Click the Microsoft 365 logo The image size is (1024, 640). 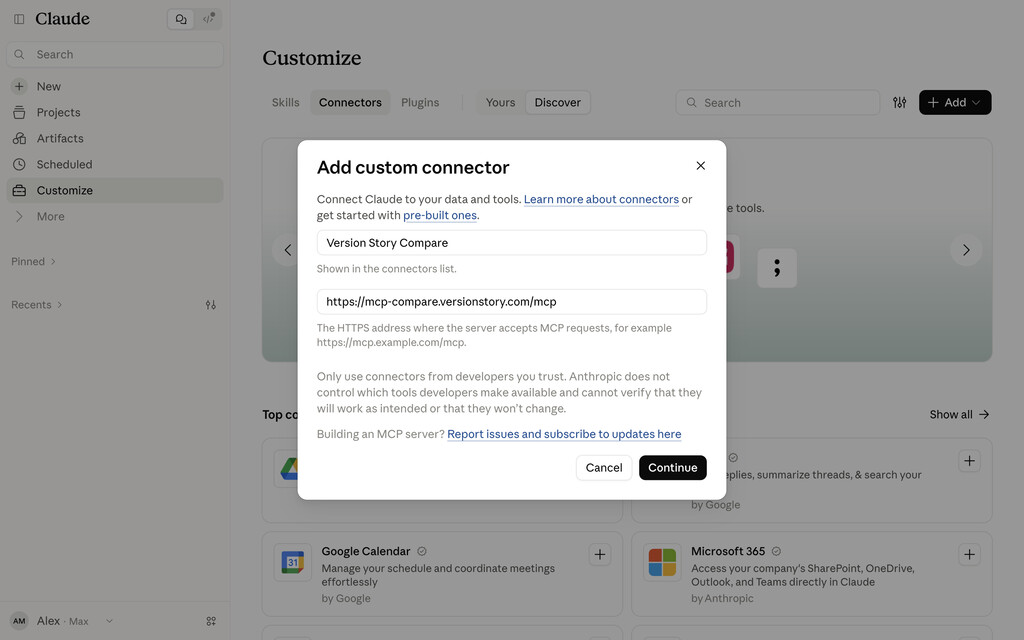pyautogui.click(x=662, y=562)
